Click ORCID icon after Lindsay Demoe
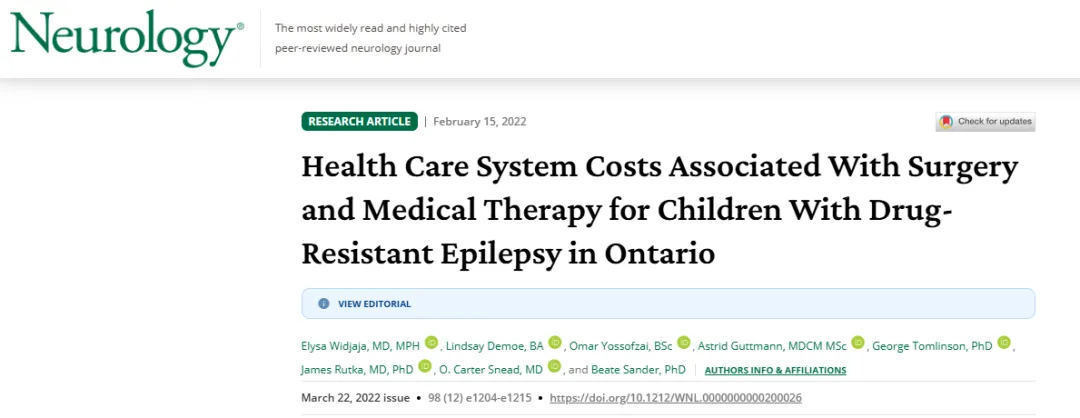Screen dimensions: 1080x418 (x=555, y=343)
